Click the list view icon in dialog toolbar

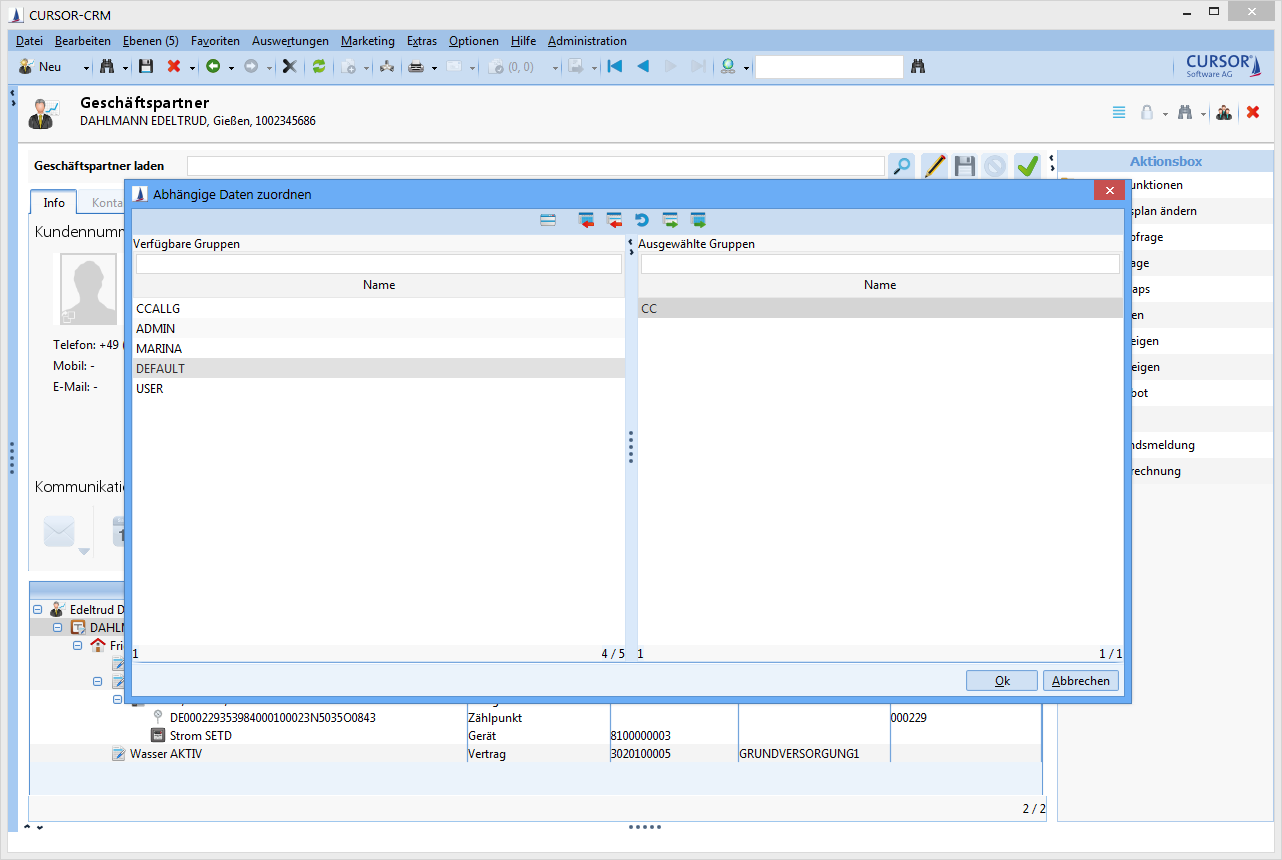point(548,220)
